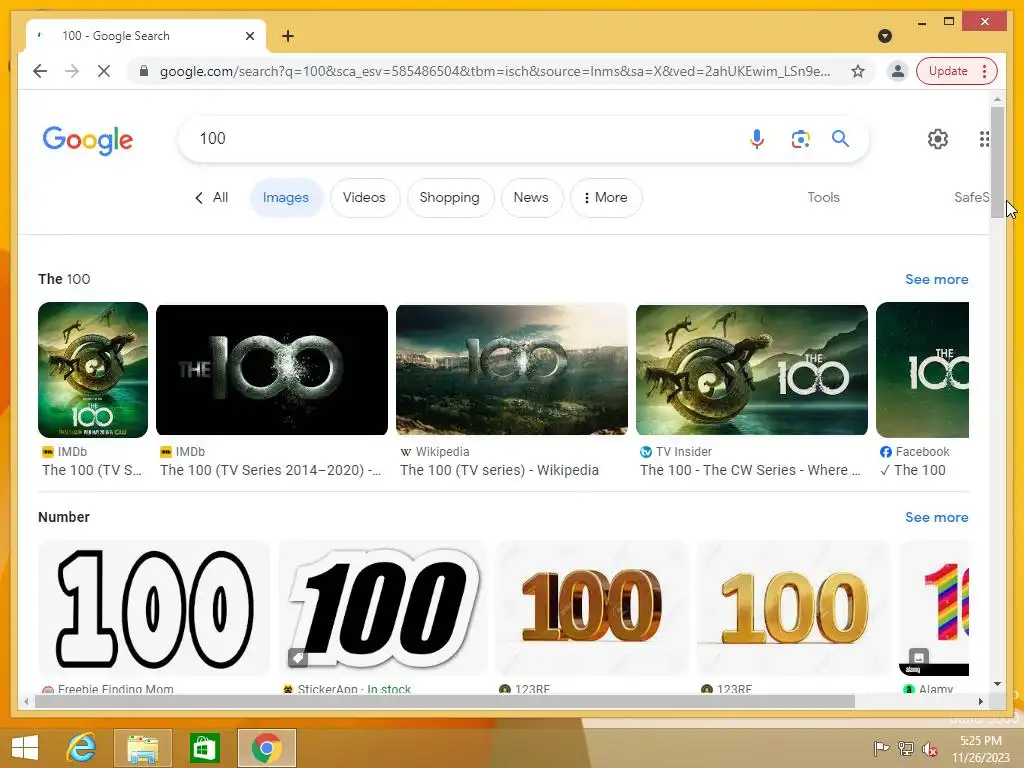Screen dimensions: 1024x768
Task: Click the magnifier search button
Action: 840,138
